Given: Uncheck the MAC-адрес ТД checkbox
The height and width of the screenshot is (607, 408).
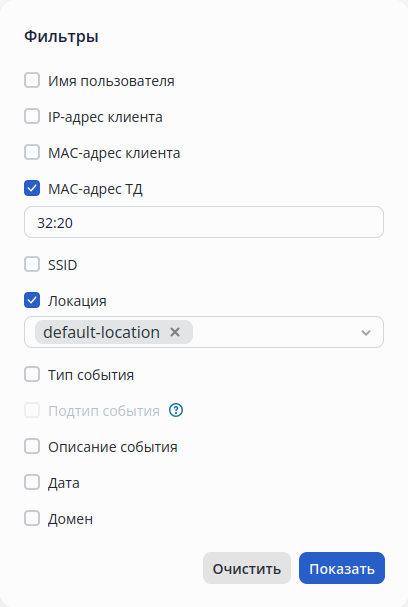Looking at the screenshot, I should click(x=32, y=189).
